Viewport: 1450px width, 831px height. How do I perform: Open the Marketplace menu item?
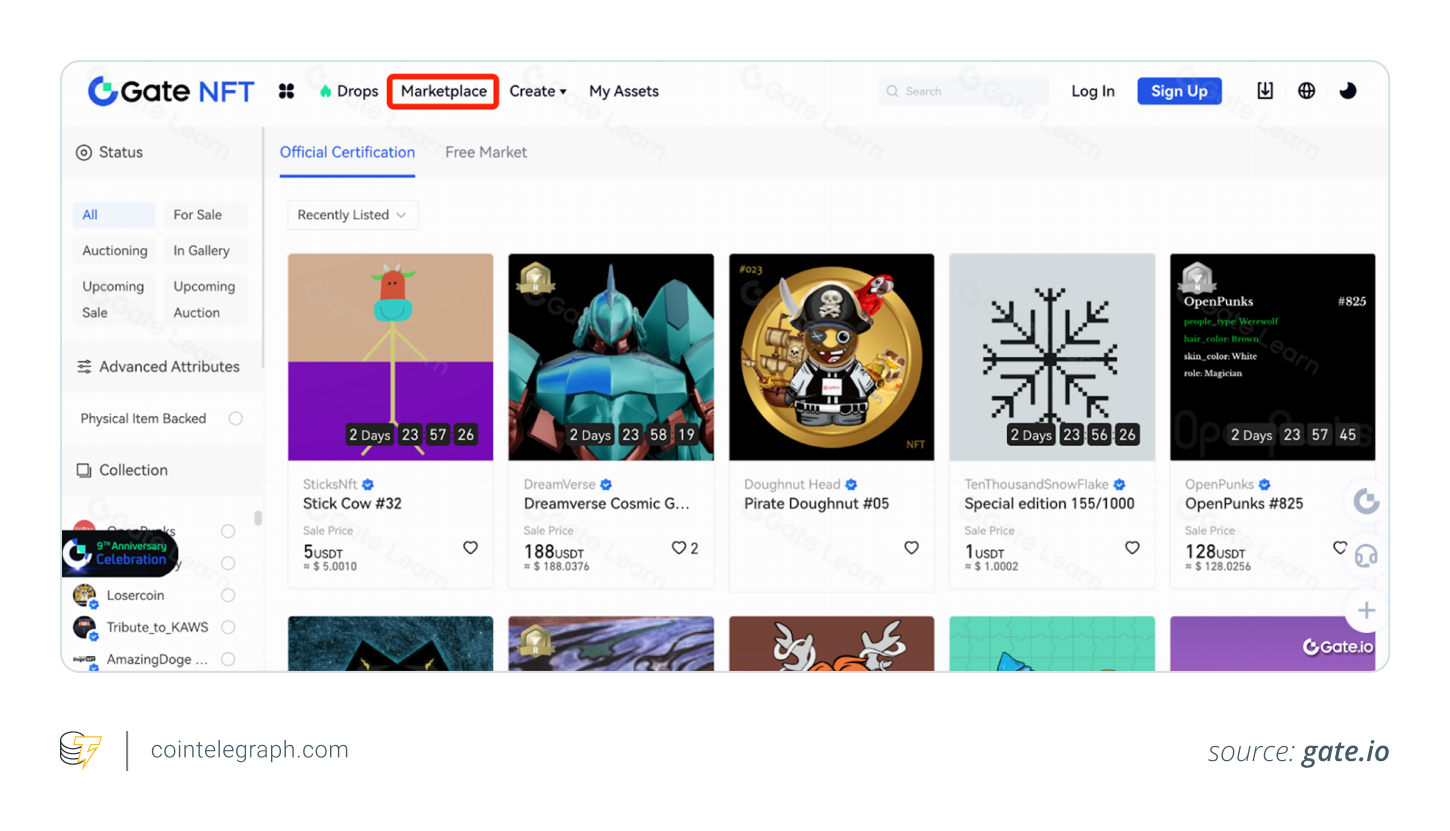444,91
